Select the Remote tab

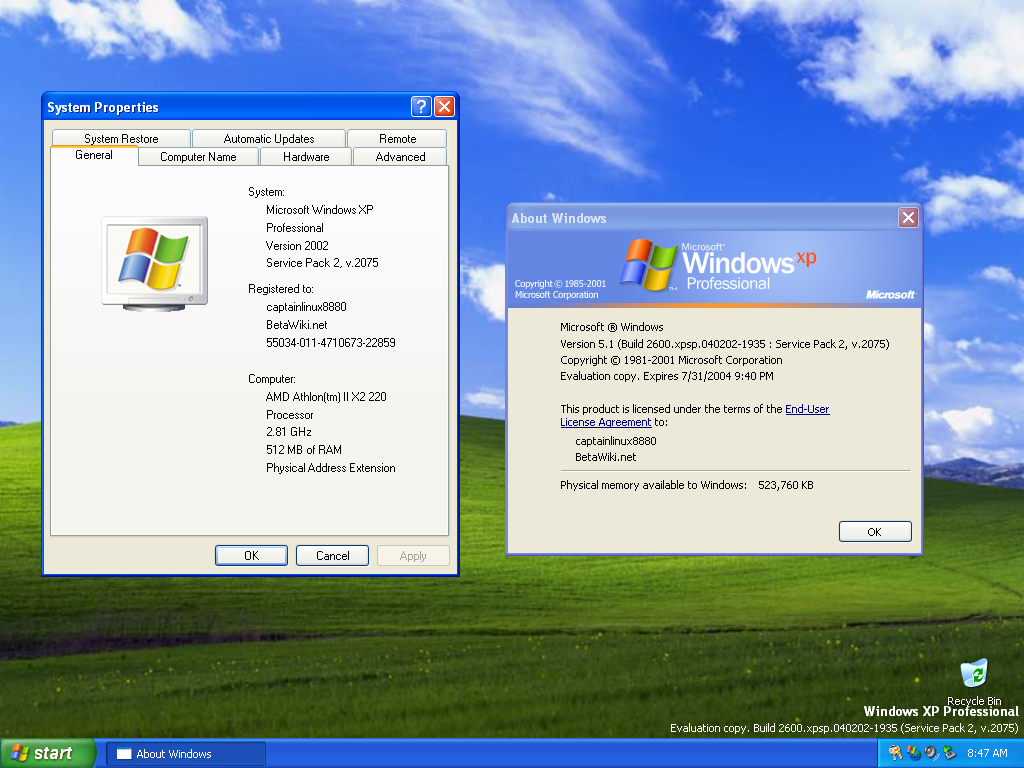click(397, 139)
